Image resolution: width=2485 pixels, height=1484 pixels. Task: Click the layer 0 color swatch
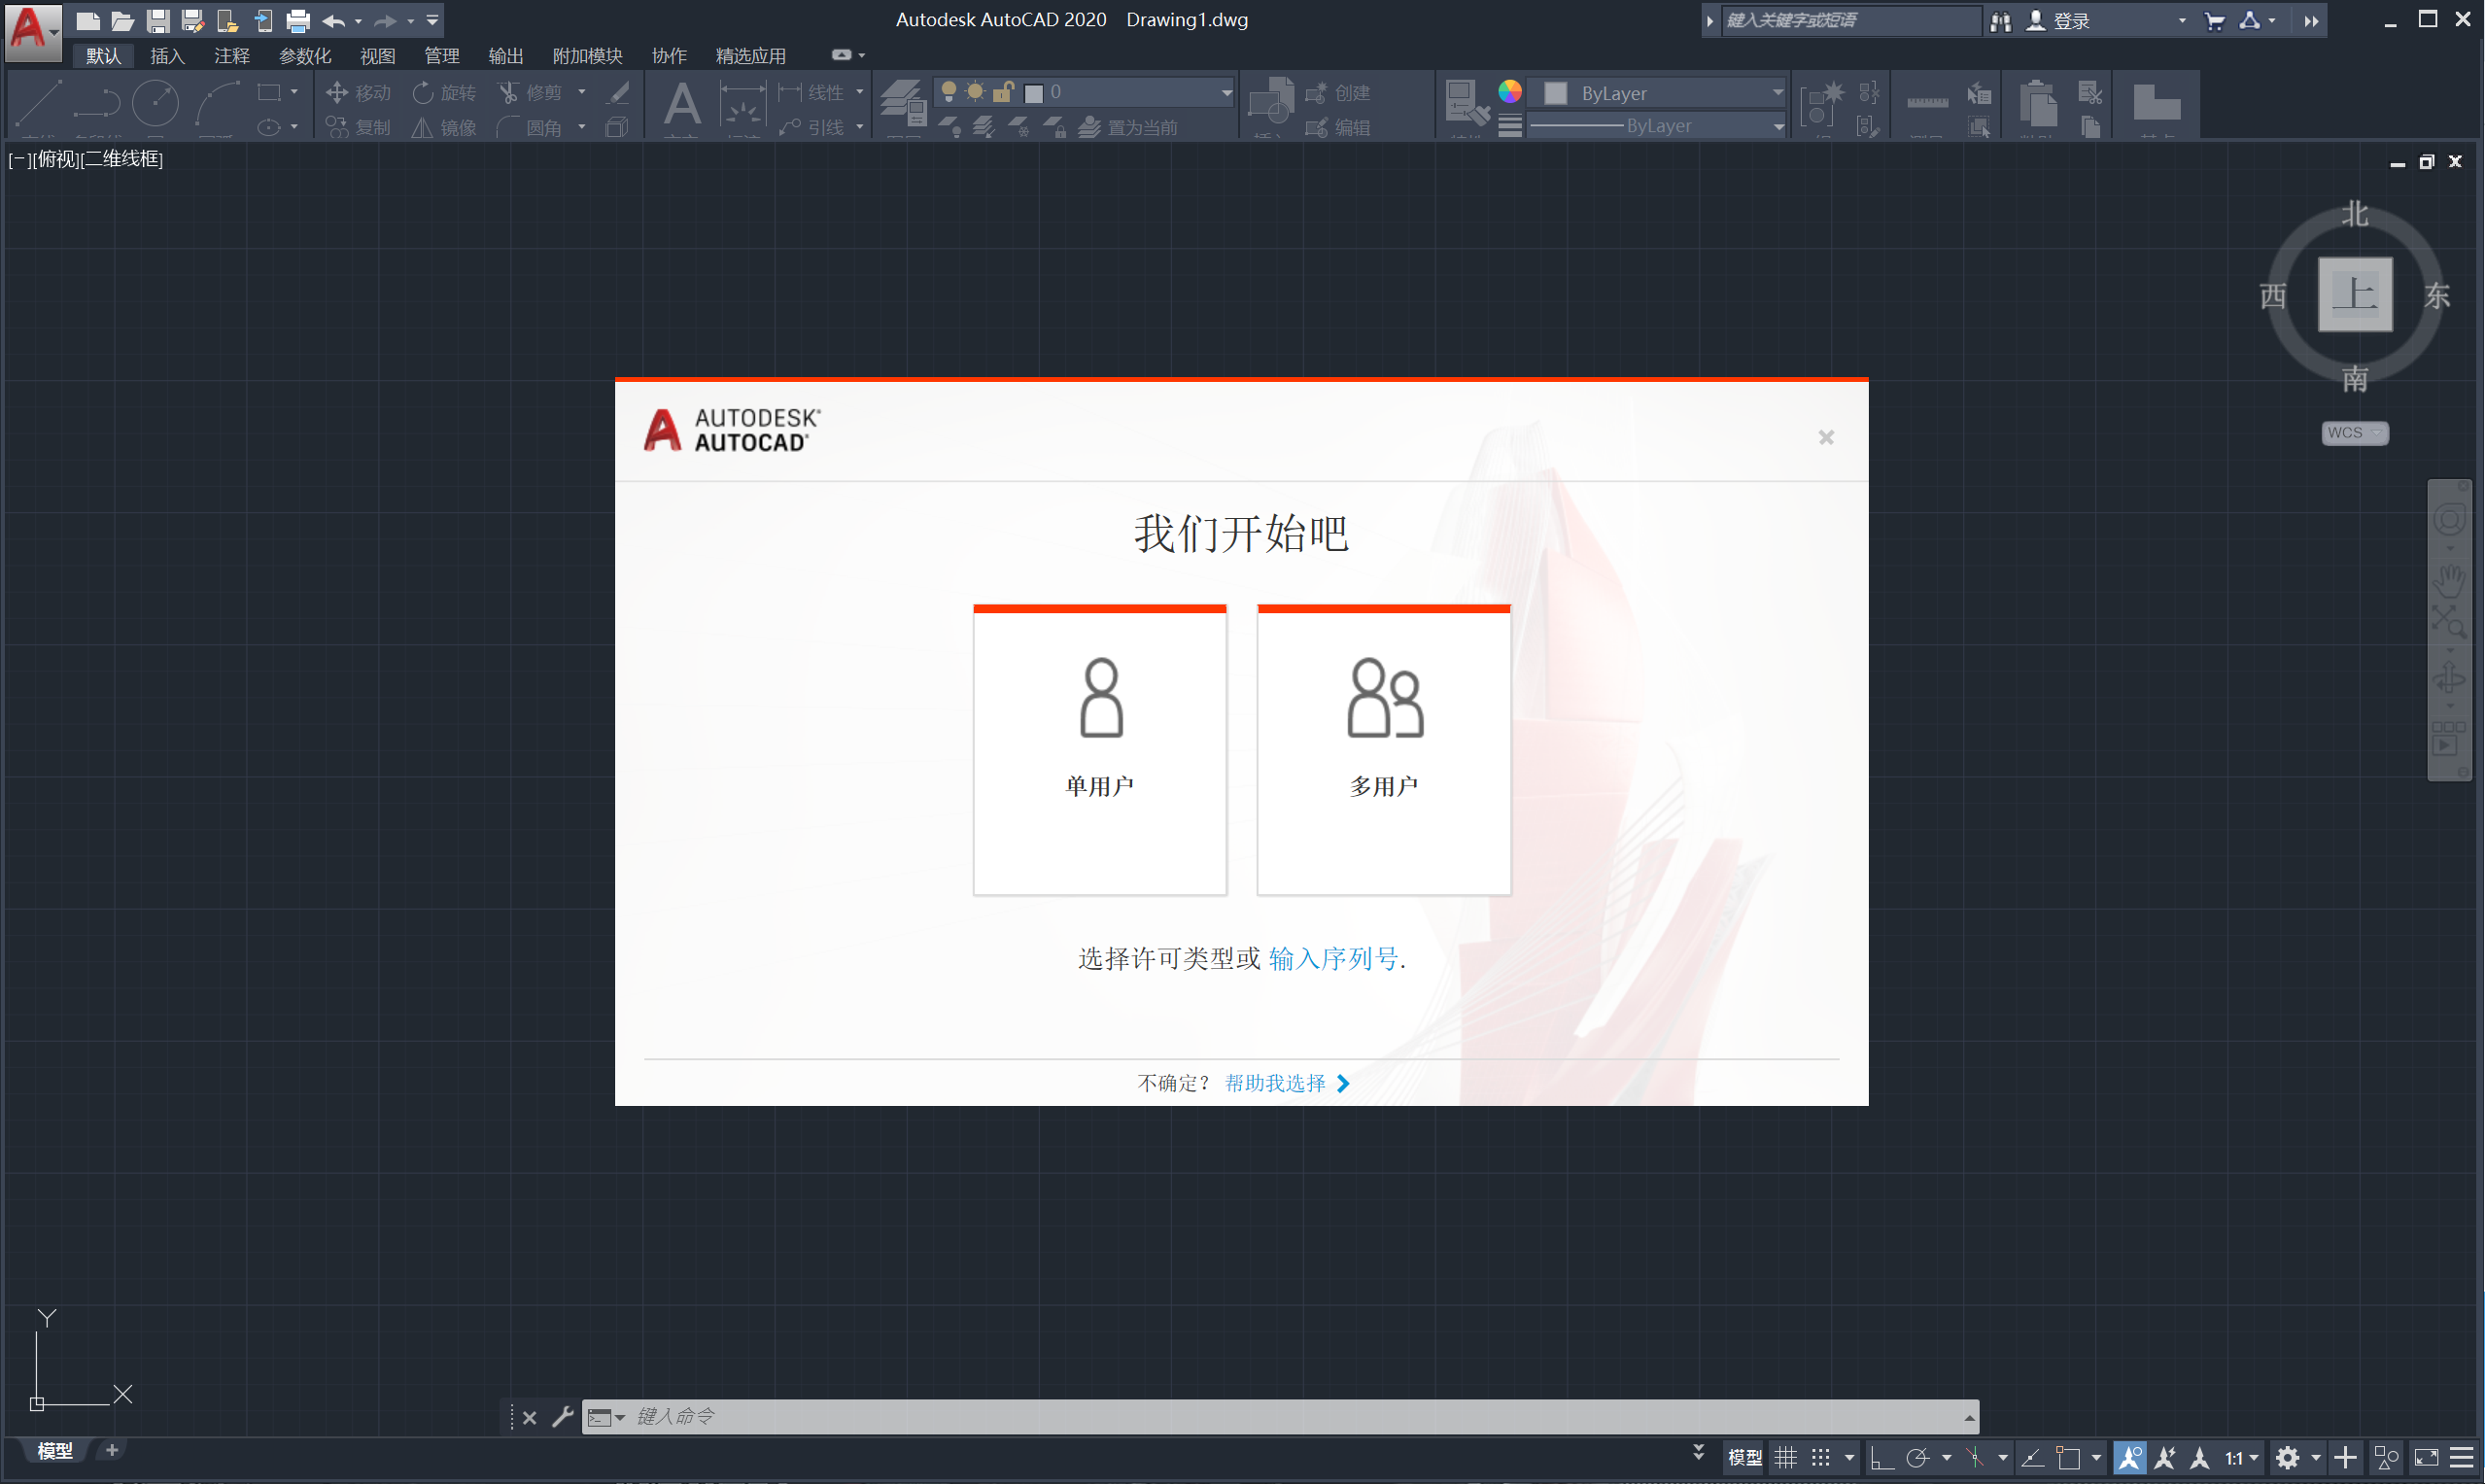1035,93
